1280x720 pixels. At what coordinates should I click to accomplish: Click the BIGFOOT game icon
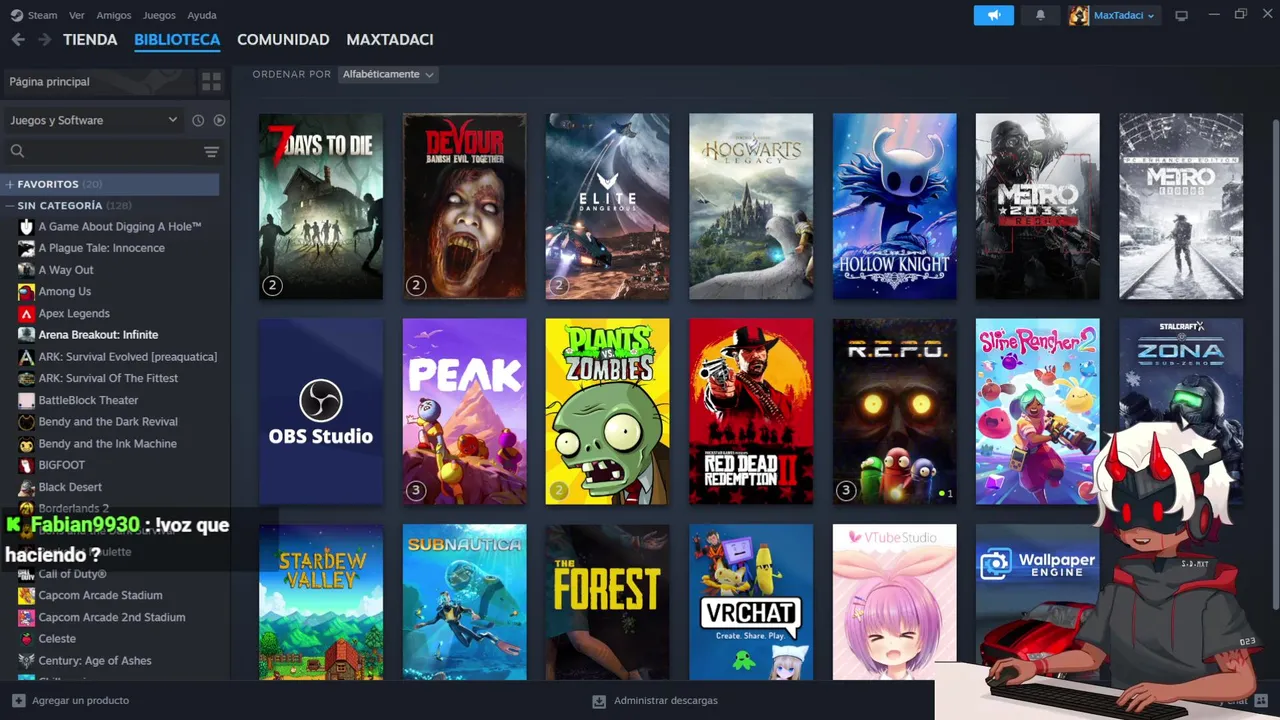click(x=27, y=465)
